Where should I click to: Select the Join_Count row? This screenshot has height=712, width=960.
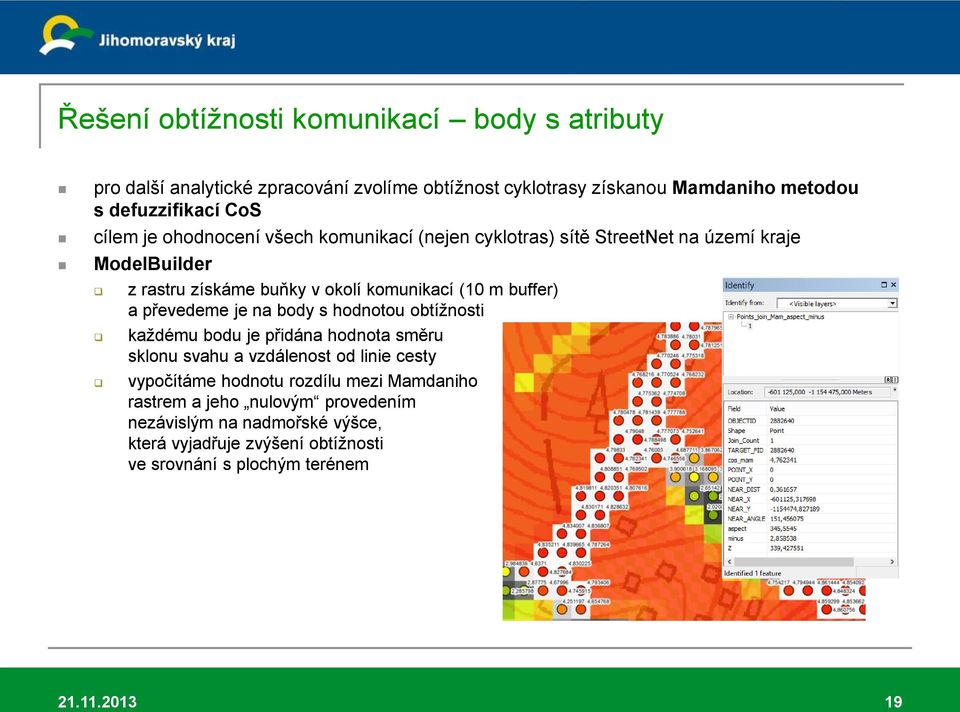pyautogui.click(x=811, y=440)
